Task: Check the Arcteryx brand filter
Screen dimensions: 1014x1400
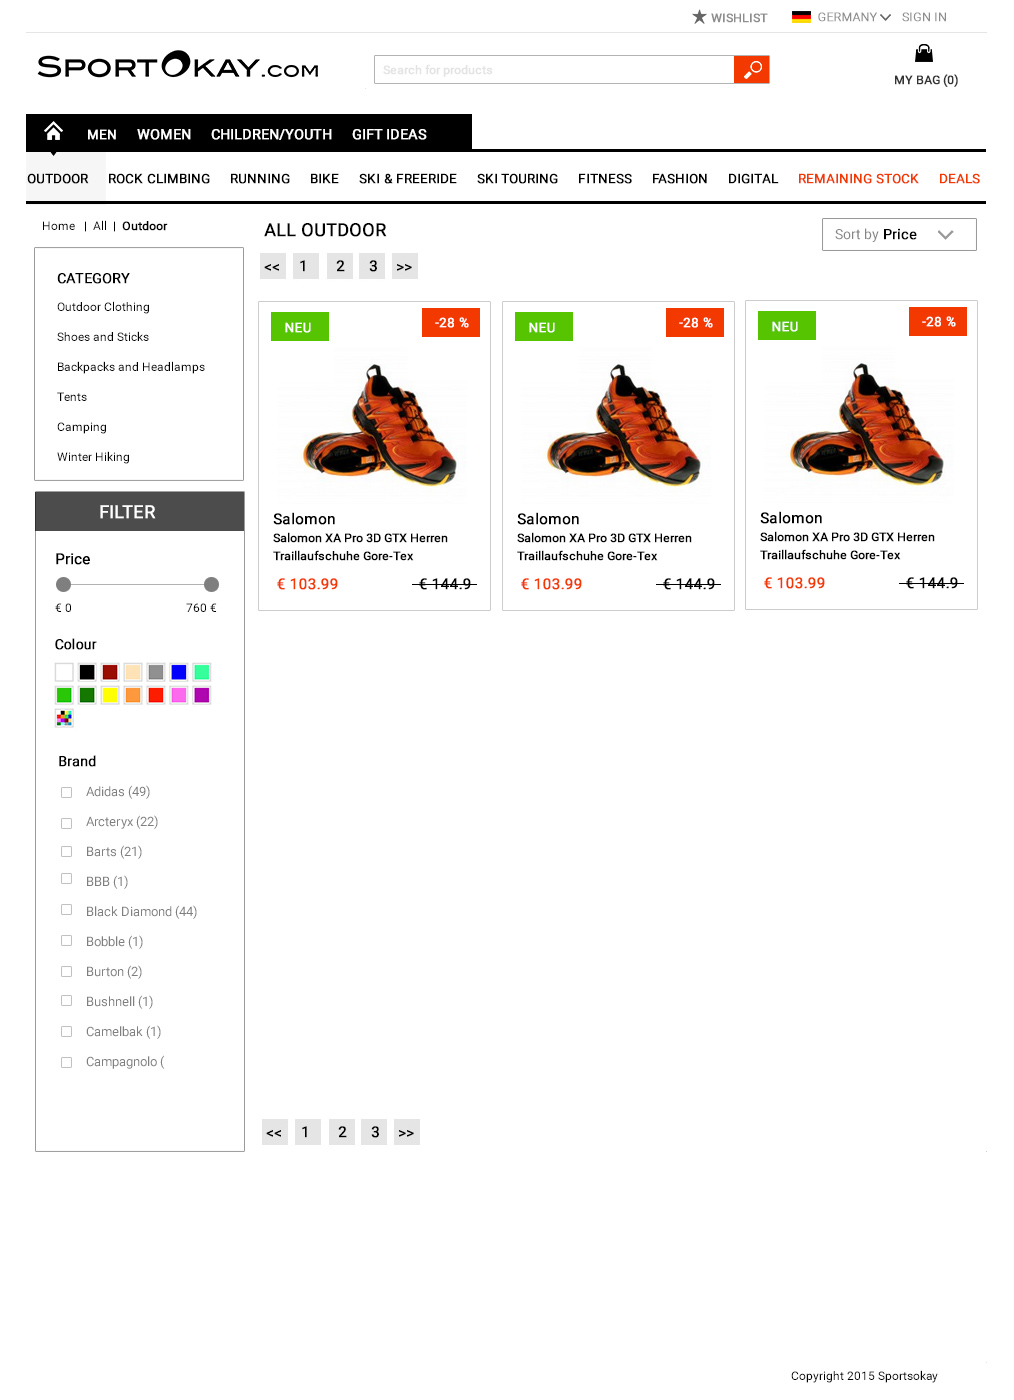Action: point(66,823)
